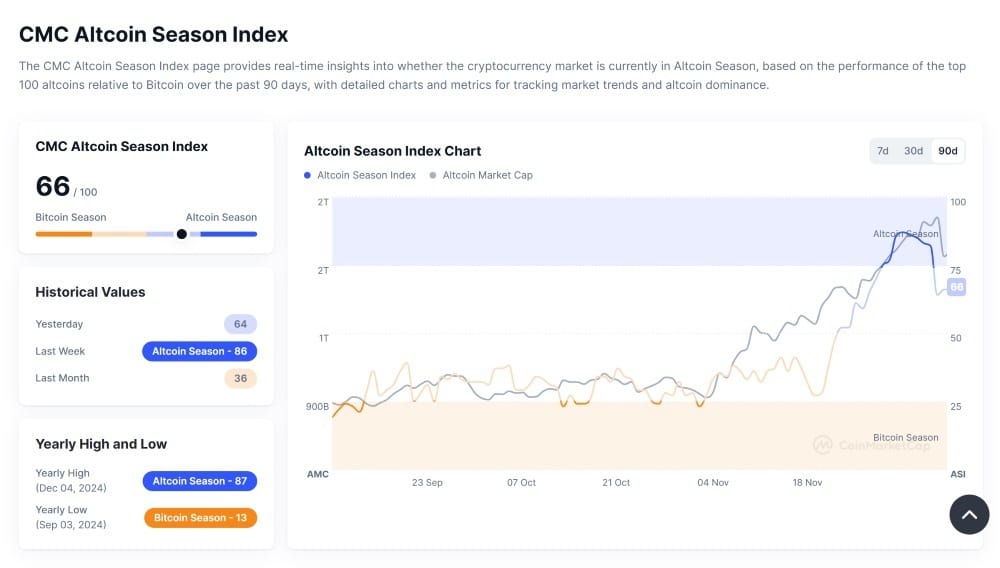
Task: Click the Bitcoin Season - 13 yearly low badge
Action: [200, 518]
